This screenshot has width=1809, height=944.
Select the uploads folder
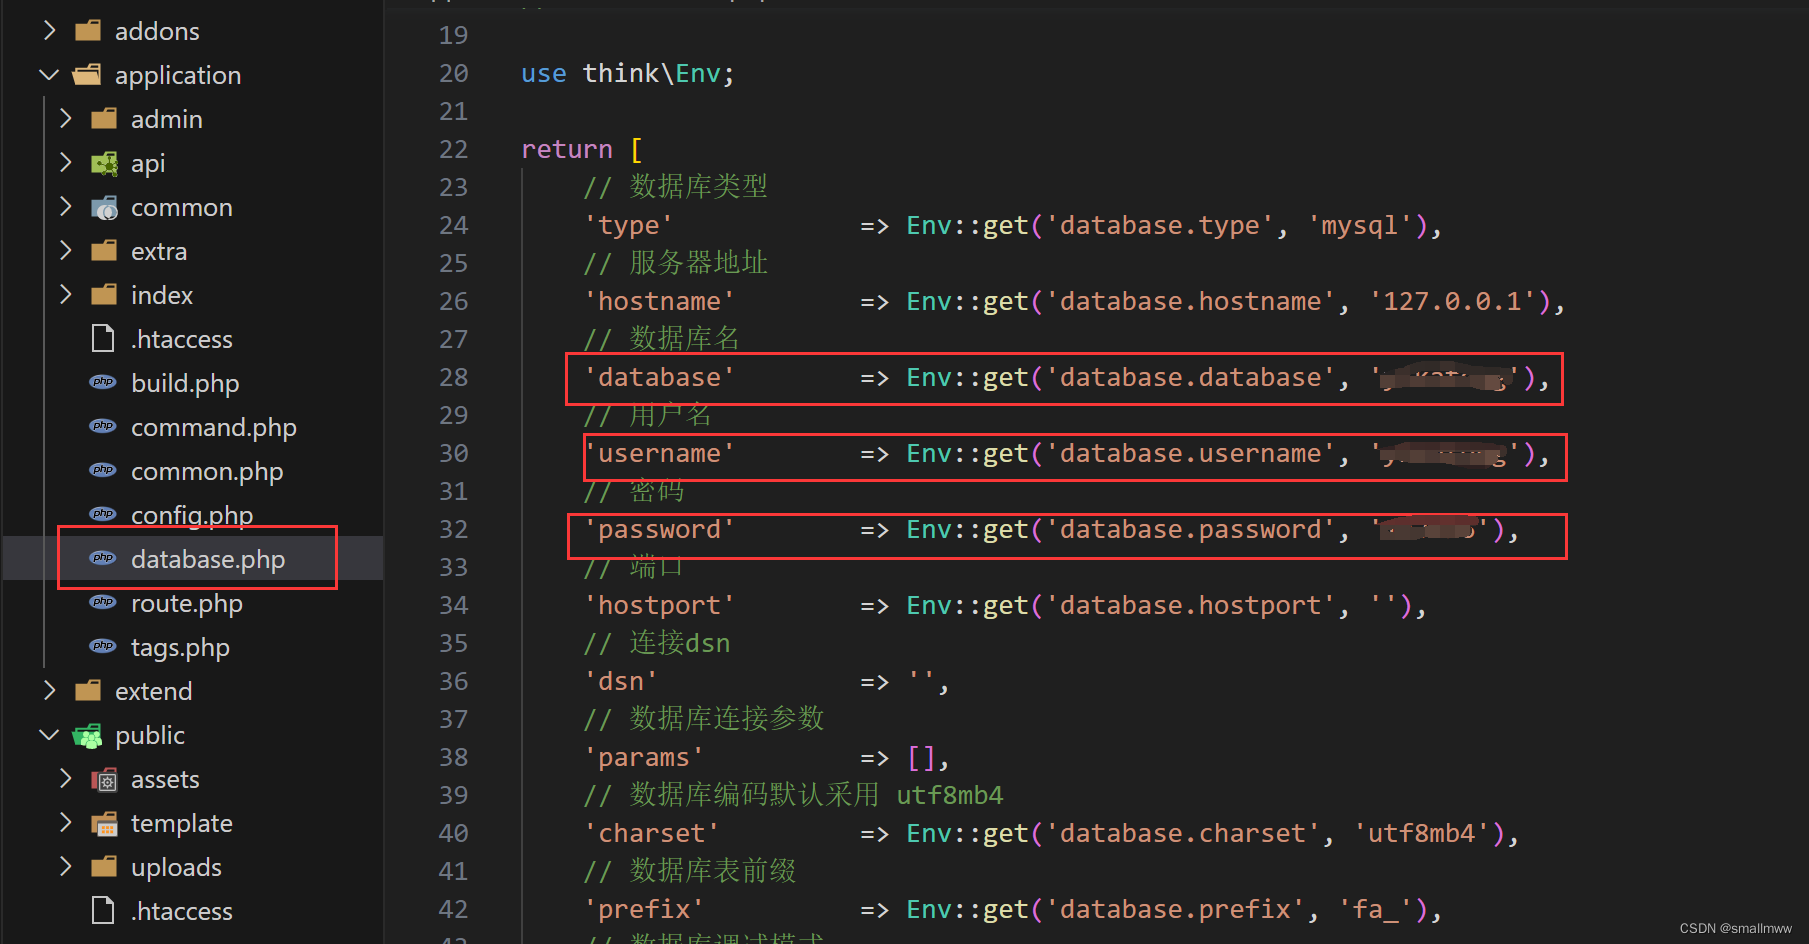click(176, 867)
